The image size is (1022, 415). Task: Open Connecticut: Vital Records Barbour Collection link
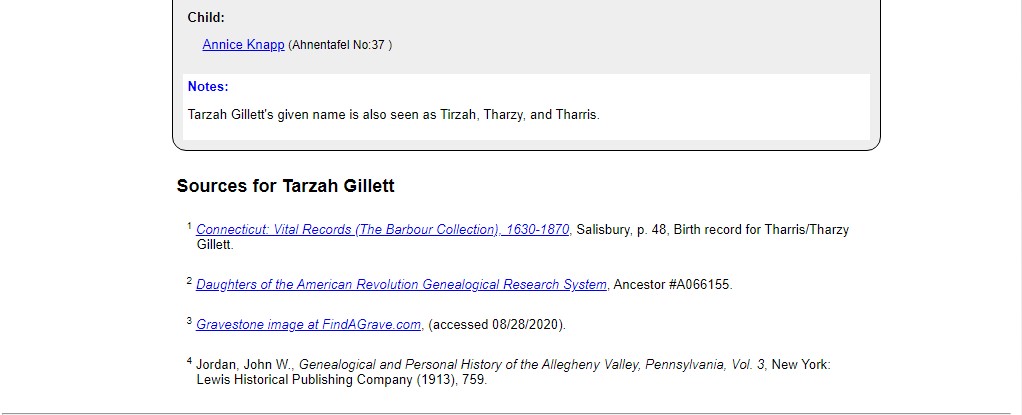(383, 229)
